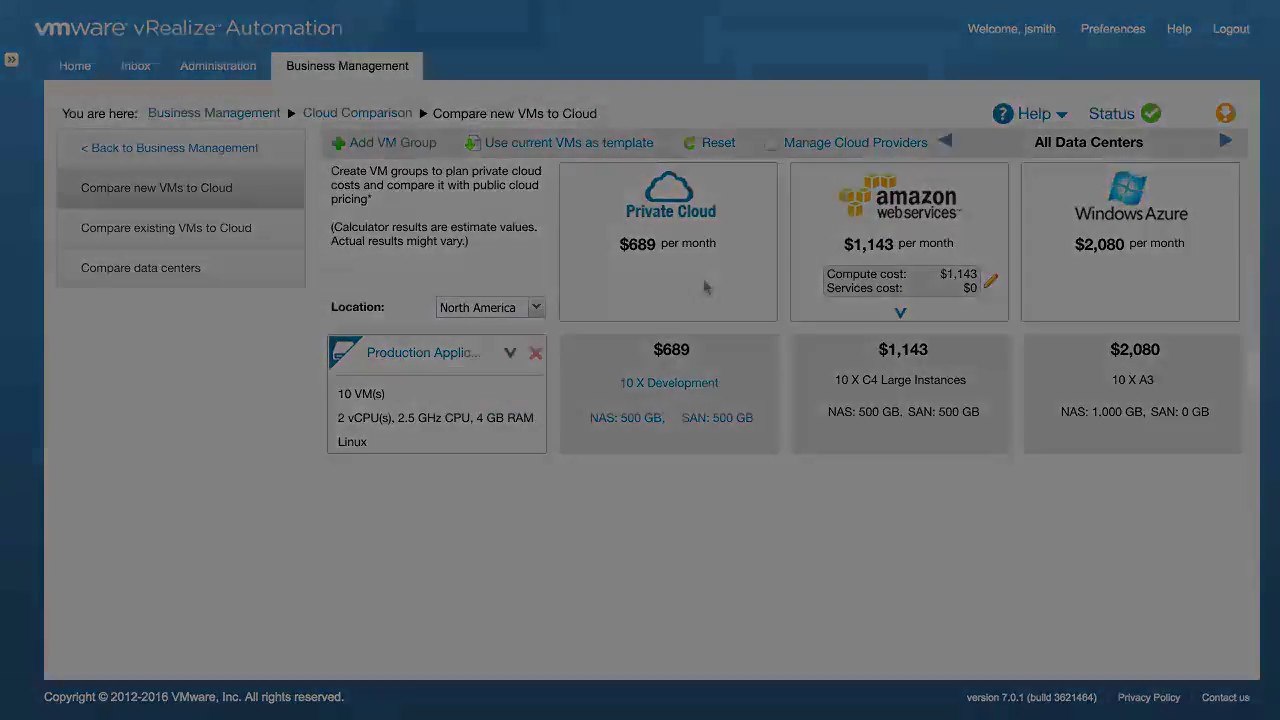Open the Help dropdown arrow menu

pos(1061,115)
